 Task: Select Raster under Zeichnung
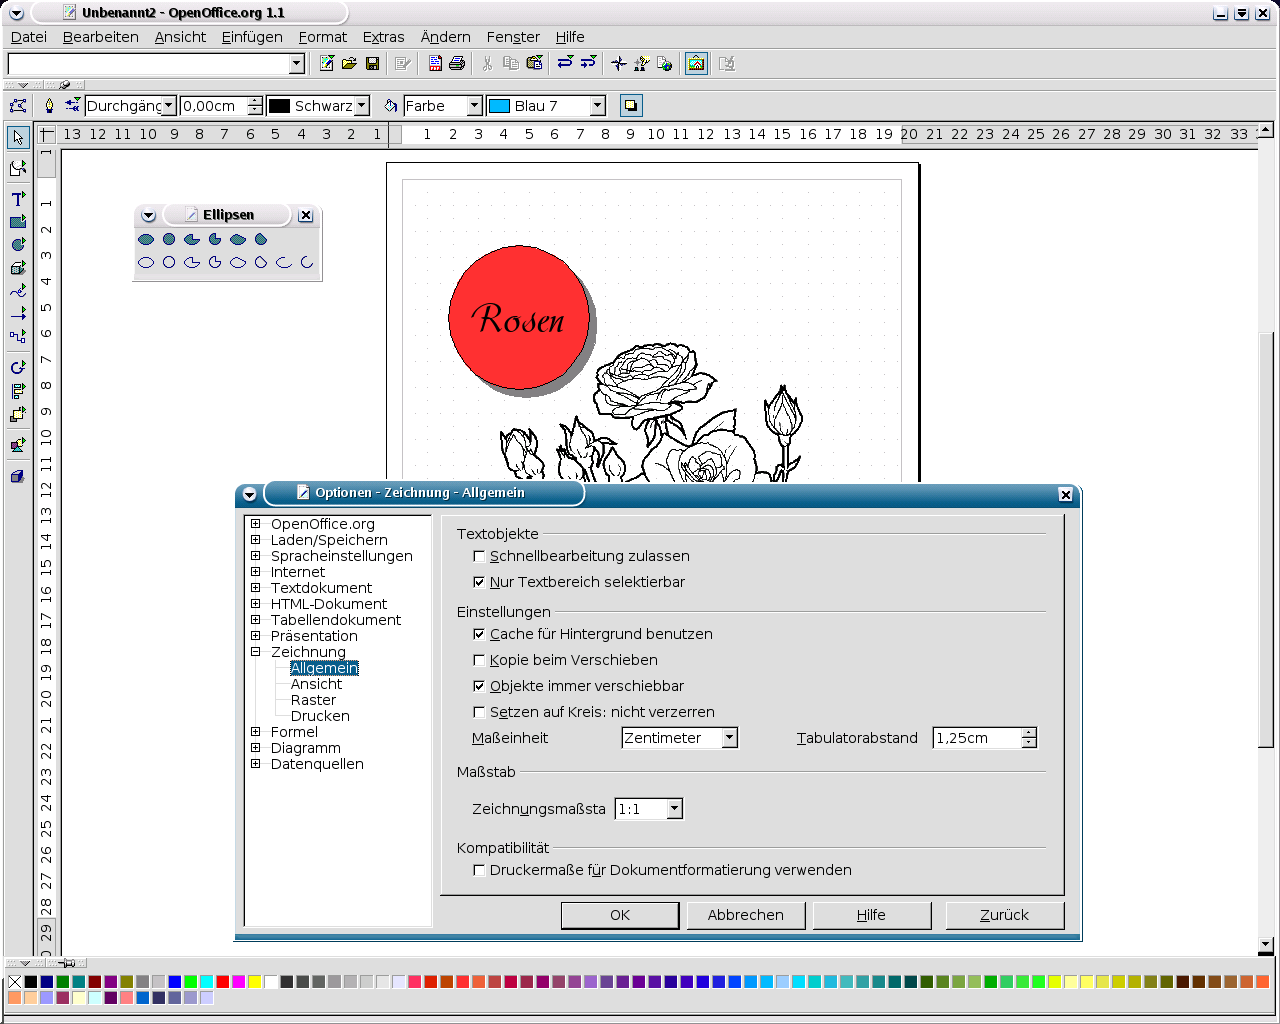[313, 700]
